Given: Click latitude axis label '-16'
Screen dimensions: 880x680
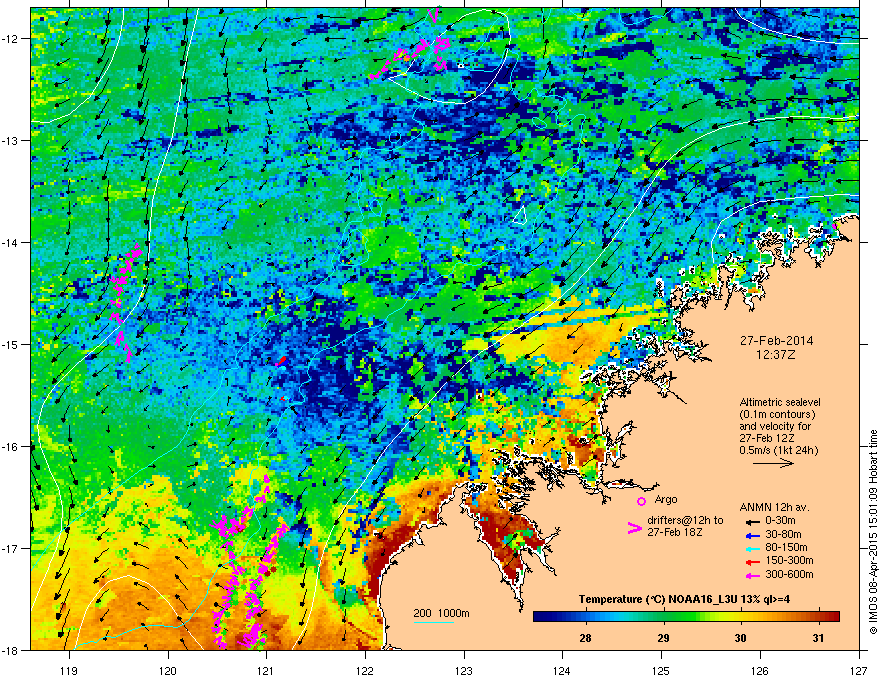Looking at the screenshot, I should [11, 447].
